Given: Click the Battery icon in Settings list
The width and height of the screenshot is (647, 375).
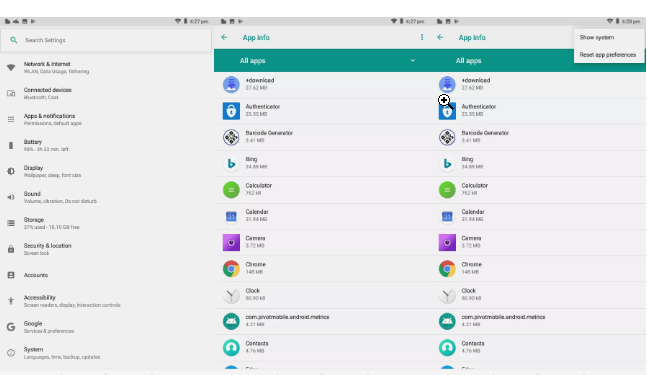Looking at the screenshot, I should point(11,145).
